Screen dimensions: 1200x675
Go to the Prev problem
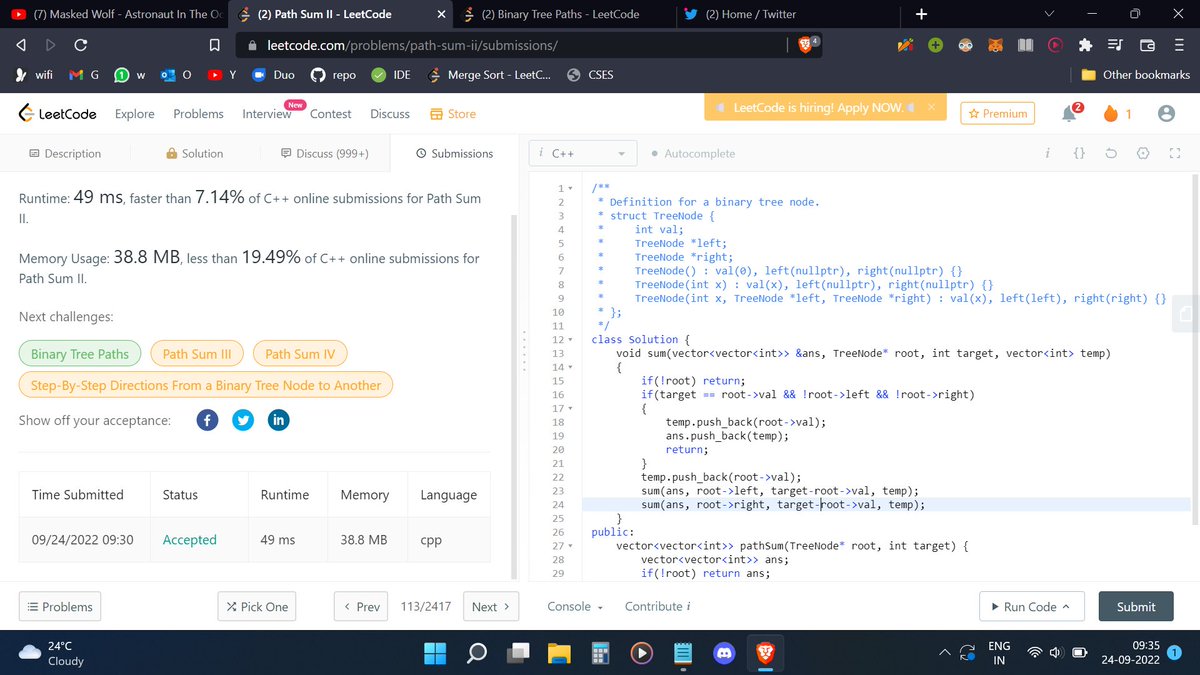point(361,606)
